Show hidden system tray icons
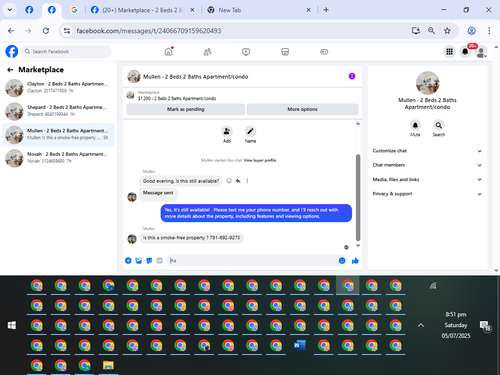500x375 pixels. click(x=421, y=325)
